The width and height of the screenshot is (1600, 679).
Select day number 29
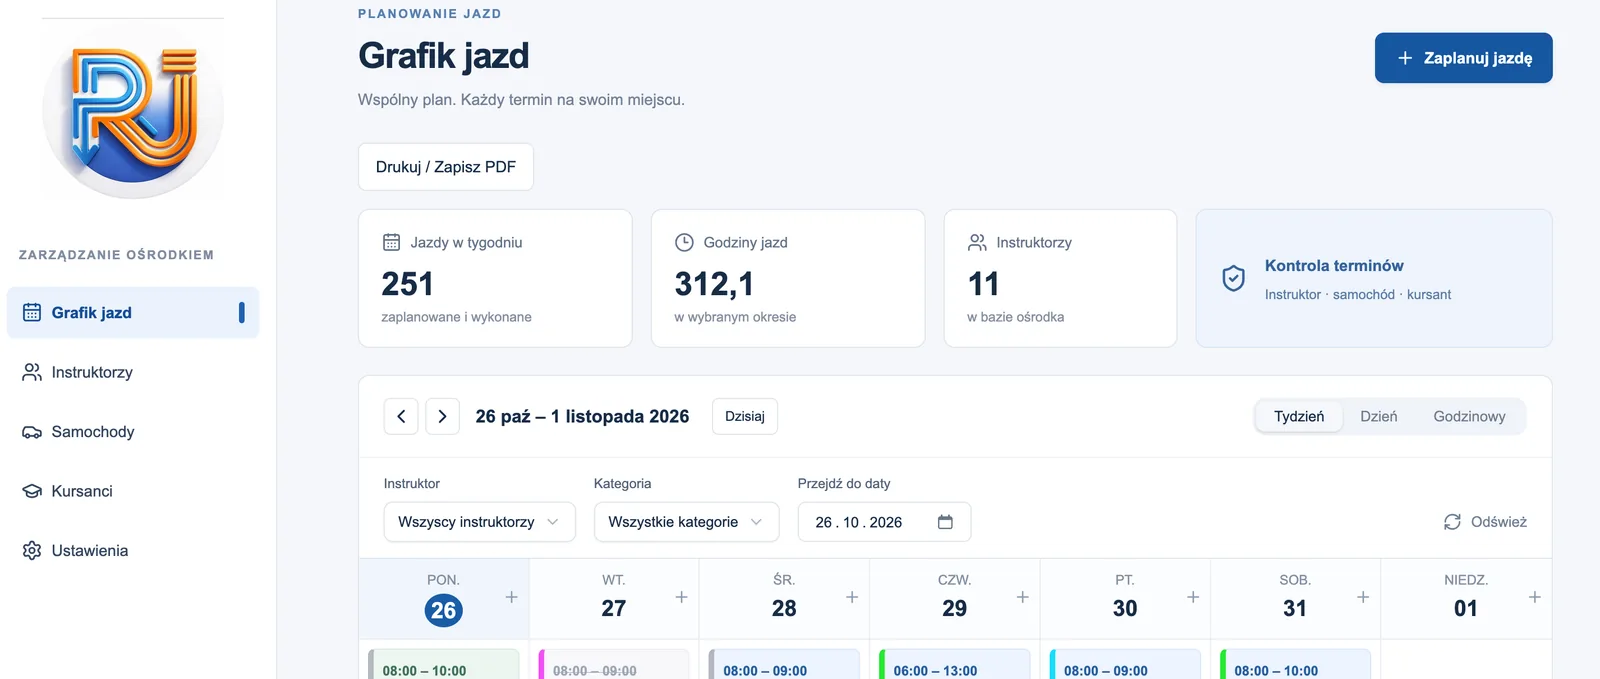click(x=955, y=608)
